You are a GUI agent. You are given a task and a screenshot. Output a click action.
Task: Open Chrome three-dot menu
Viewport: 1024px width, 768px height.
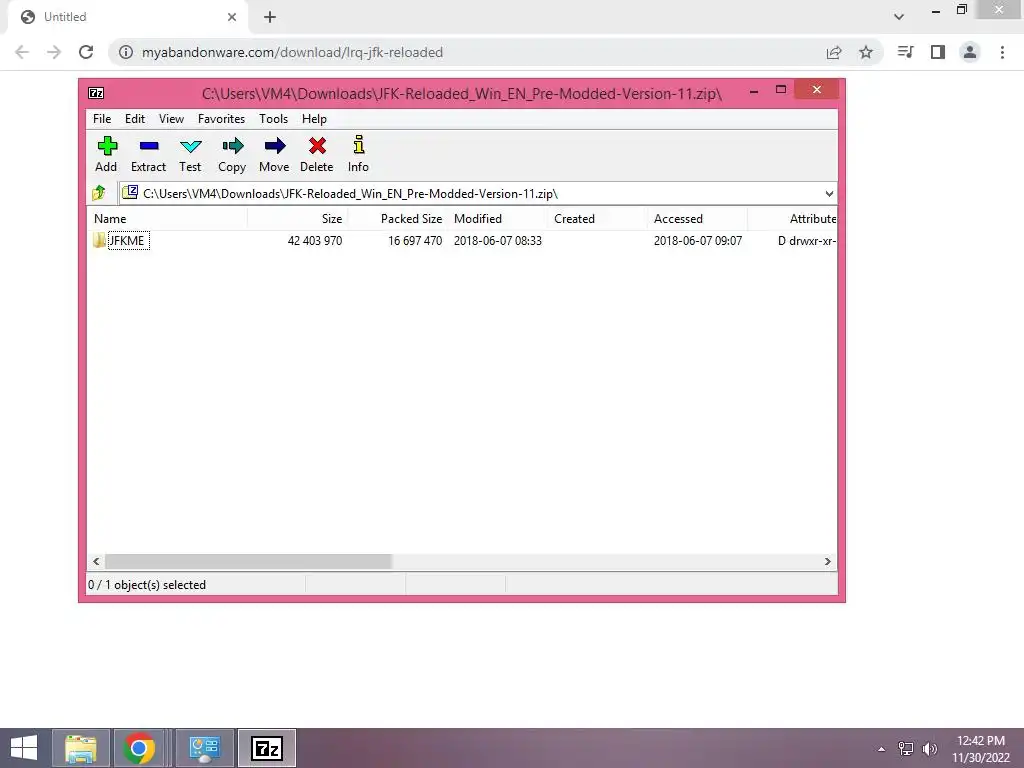tap(1002, 52)
